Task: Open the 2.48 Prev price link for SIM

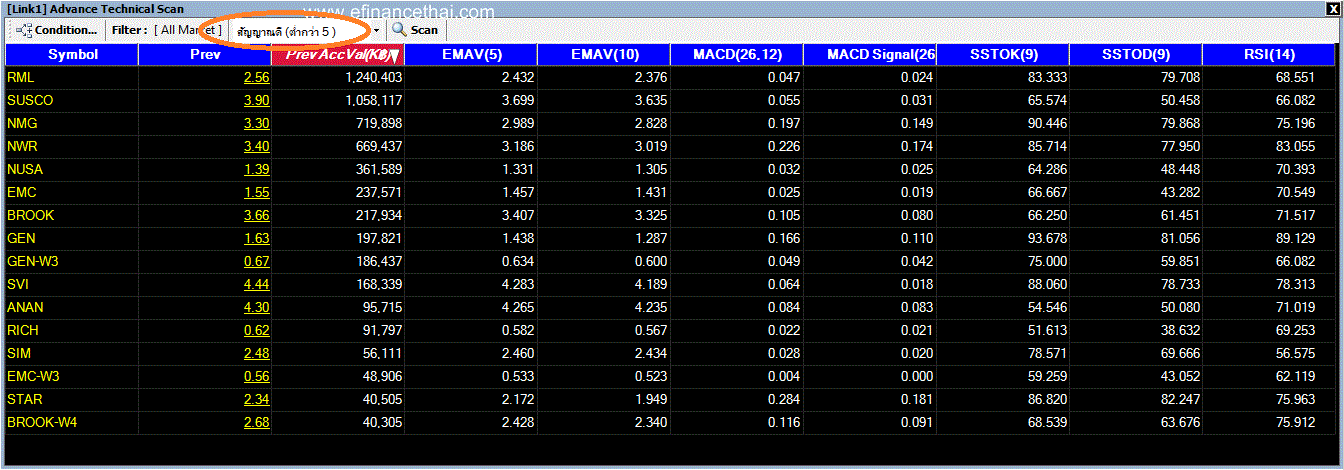Action: (256, 353)
